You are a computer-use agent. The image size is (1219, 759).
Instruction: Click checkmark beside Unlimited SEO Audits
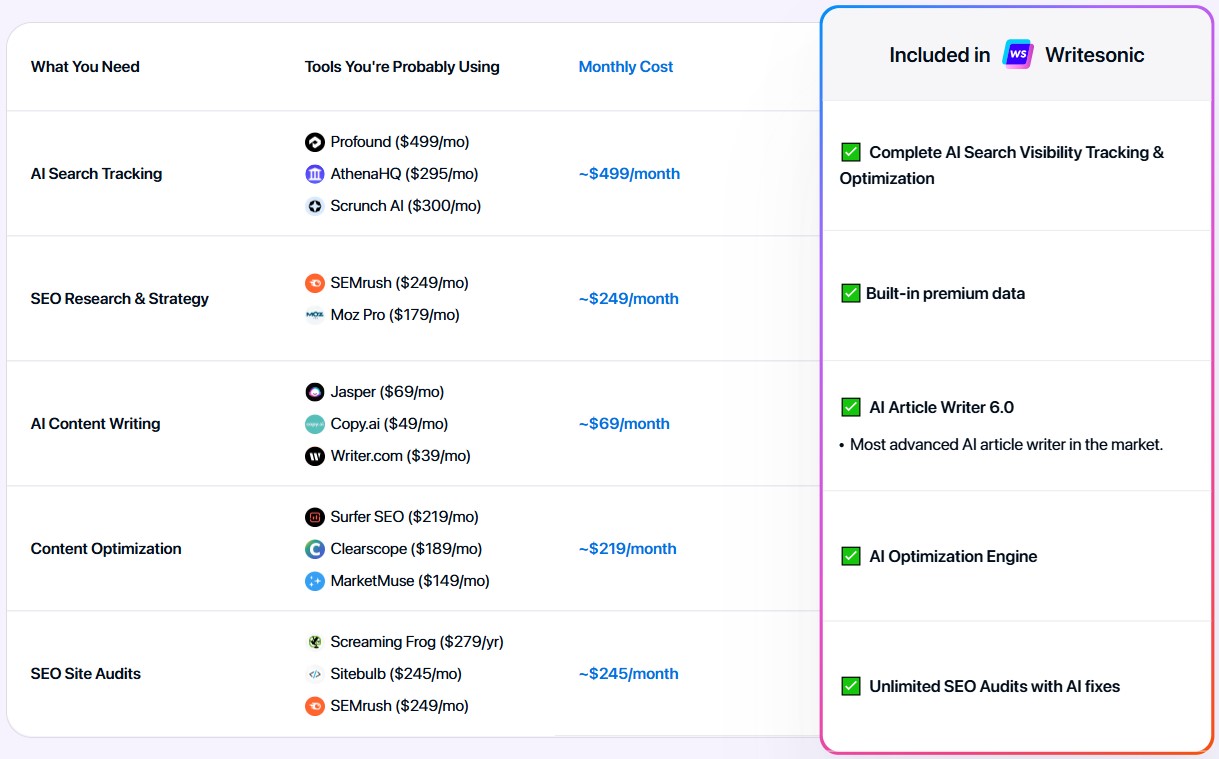(x=851, y=686)
